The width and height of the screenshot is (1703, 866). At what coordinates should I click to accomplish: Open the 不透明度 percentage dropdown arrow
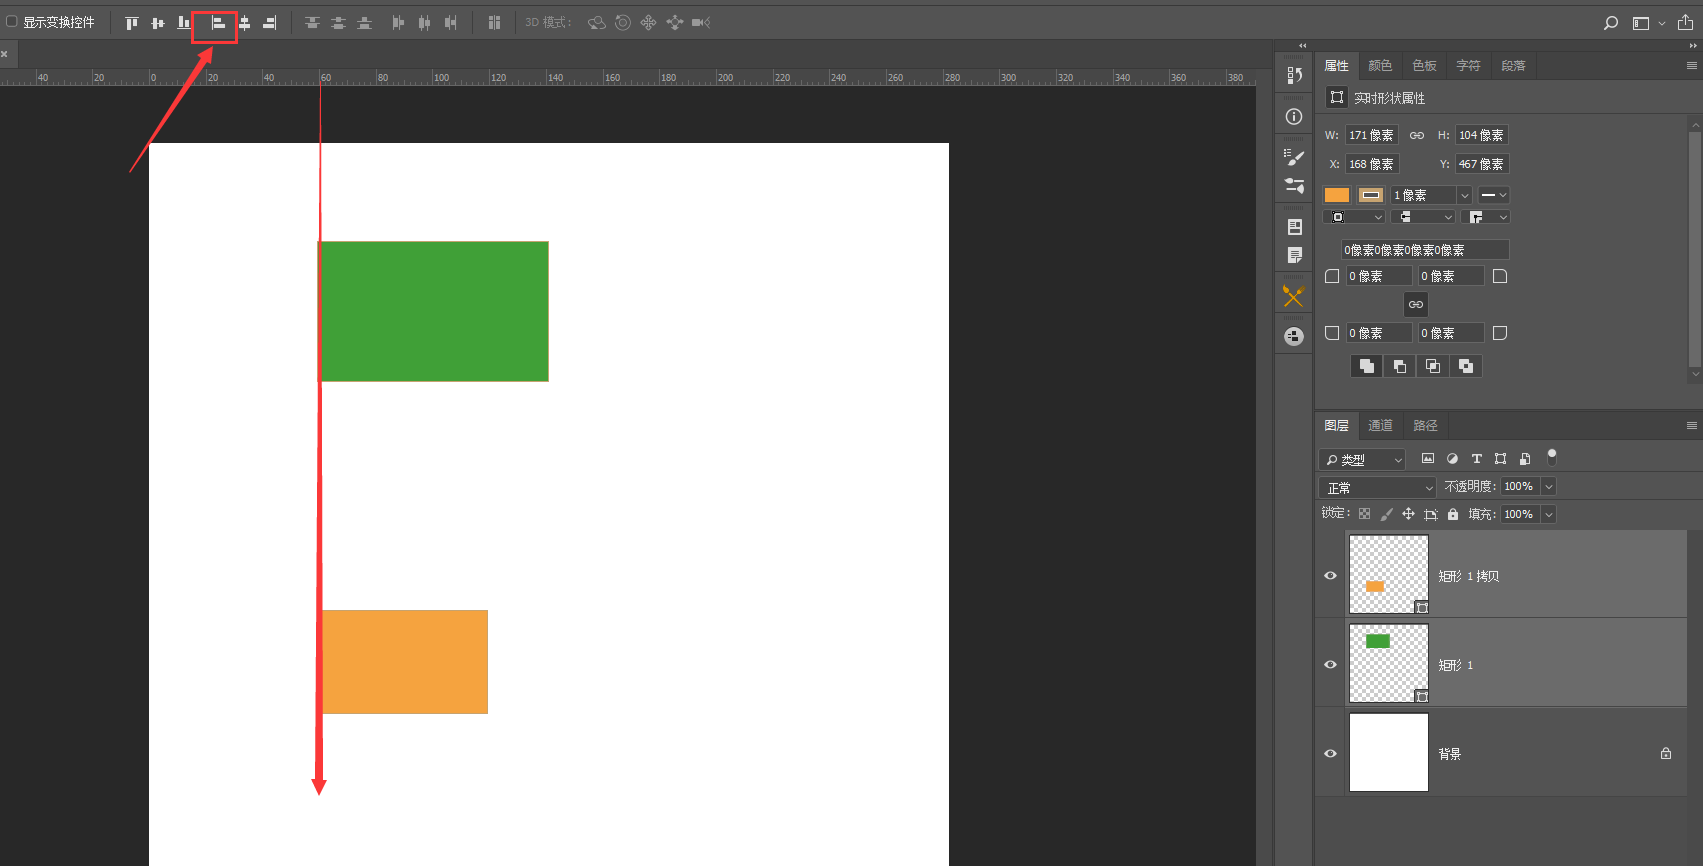pyautogui.click(x=1549, y=487)
